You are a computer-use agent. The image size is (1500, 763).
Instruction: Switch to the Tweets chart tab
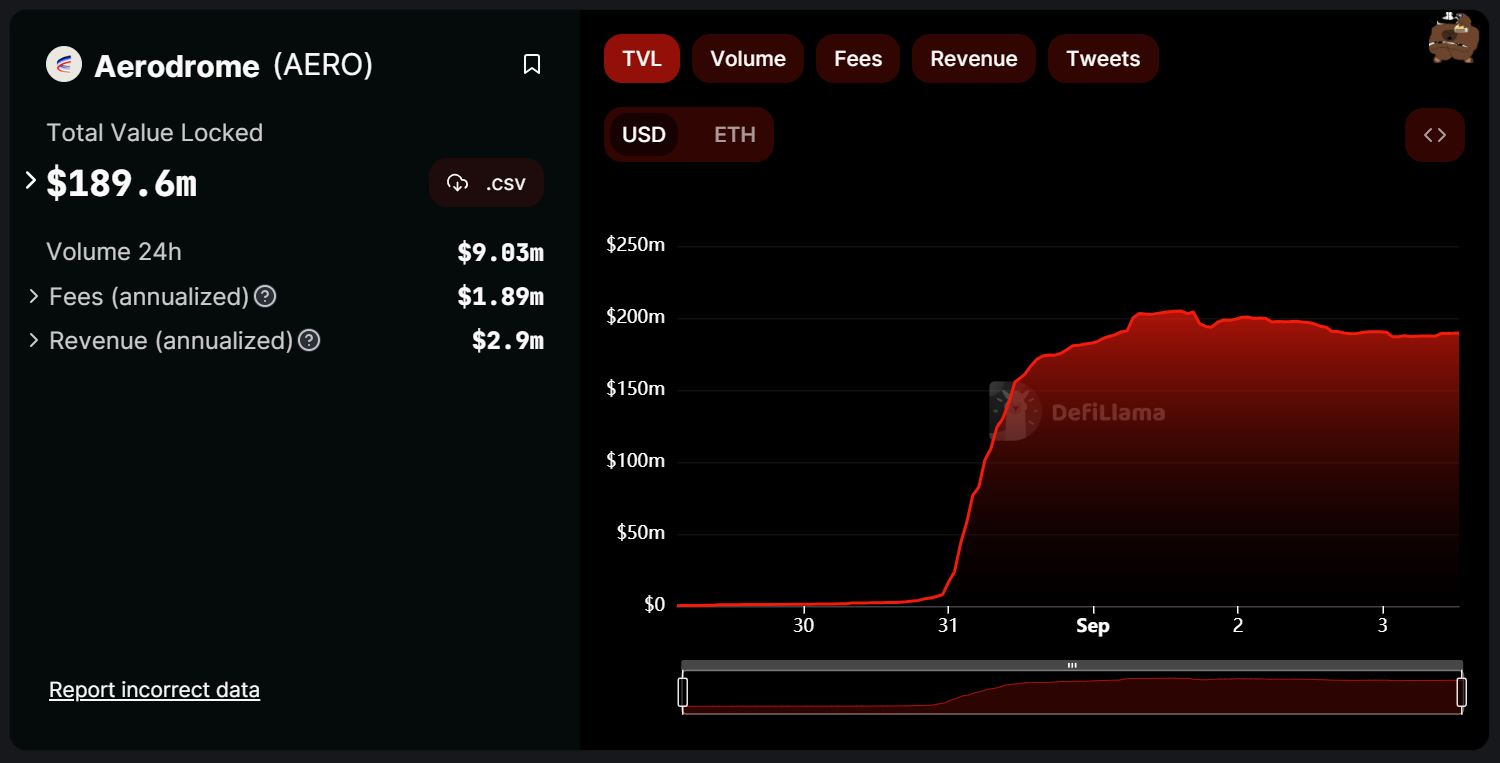pos(1103,59)
